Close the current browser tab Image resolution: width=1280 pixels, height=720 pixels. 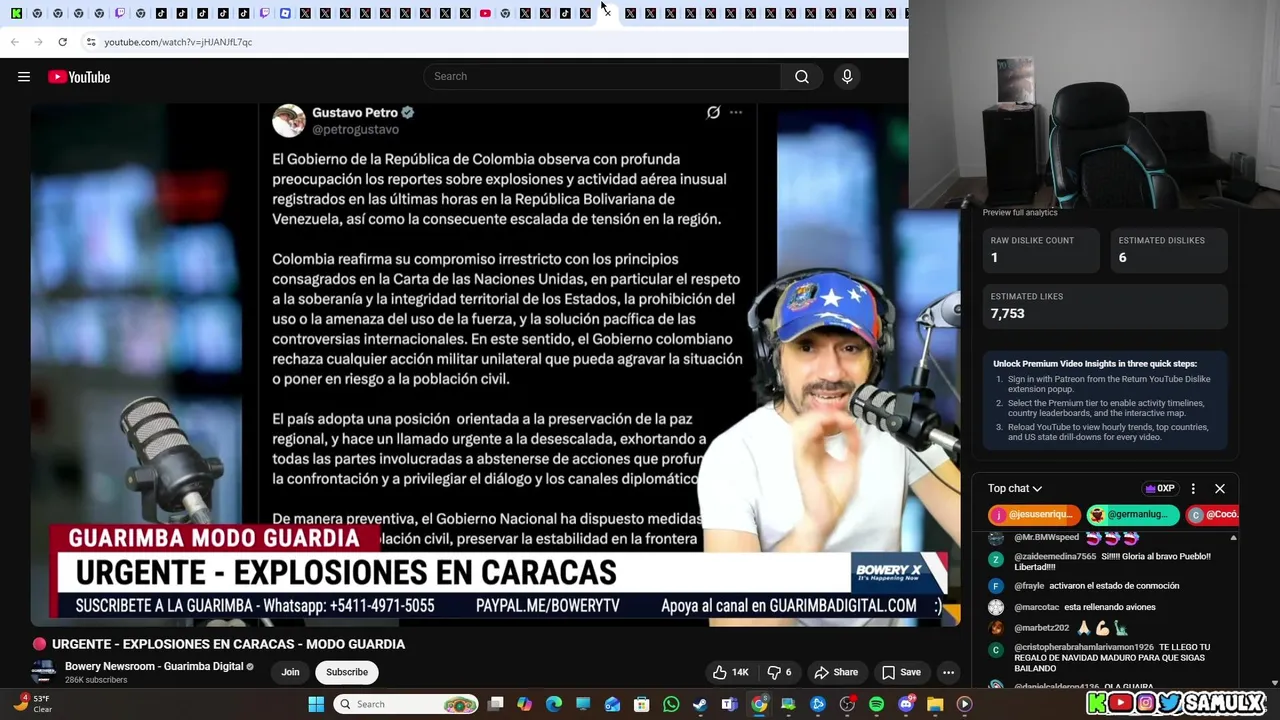click(x=606, y=13)
